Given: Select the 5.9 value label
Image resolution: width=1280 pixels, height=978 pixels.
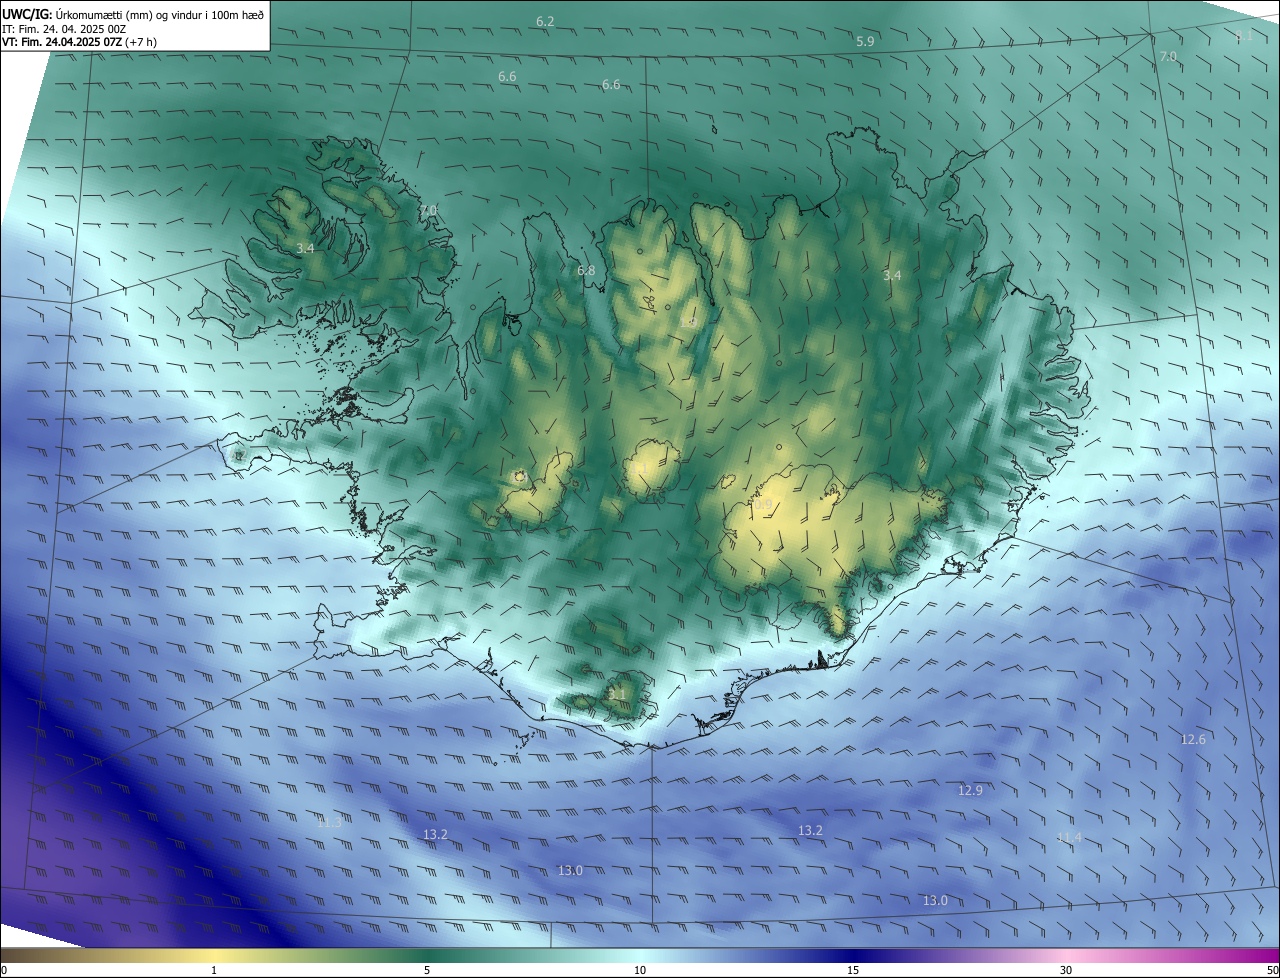Looking at the screenshot, I should click(x=865, y=41).
